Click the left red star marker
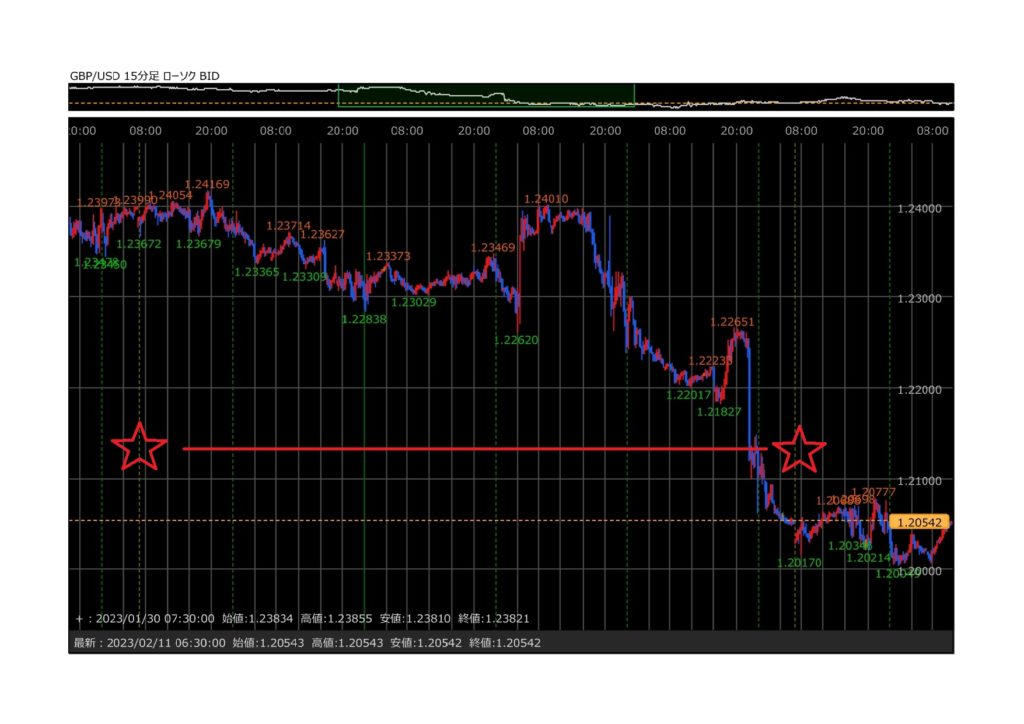 pyautogui.click(x=140, y=447)
